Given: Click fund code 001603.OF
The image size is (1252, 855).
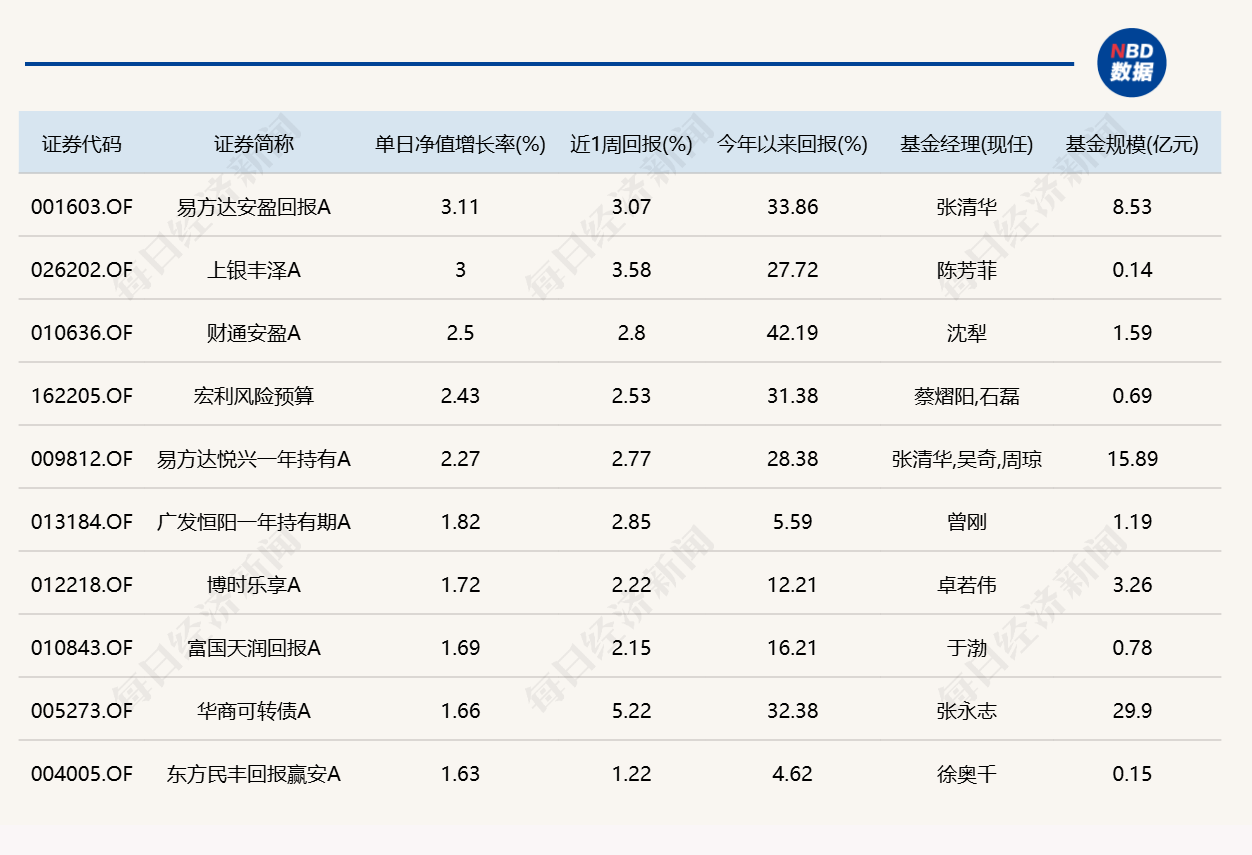Looking at the screenshot, I should (81, 207).
